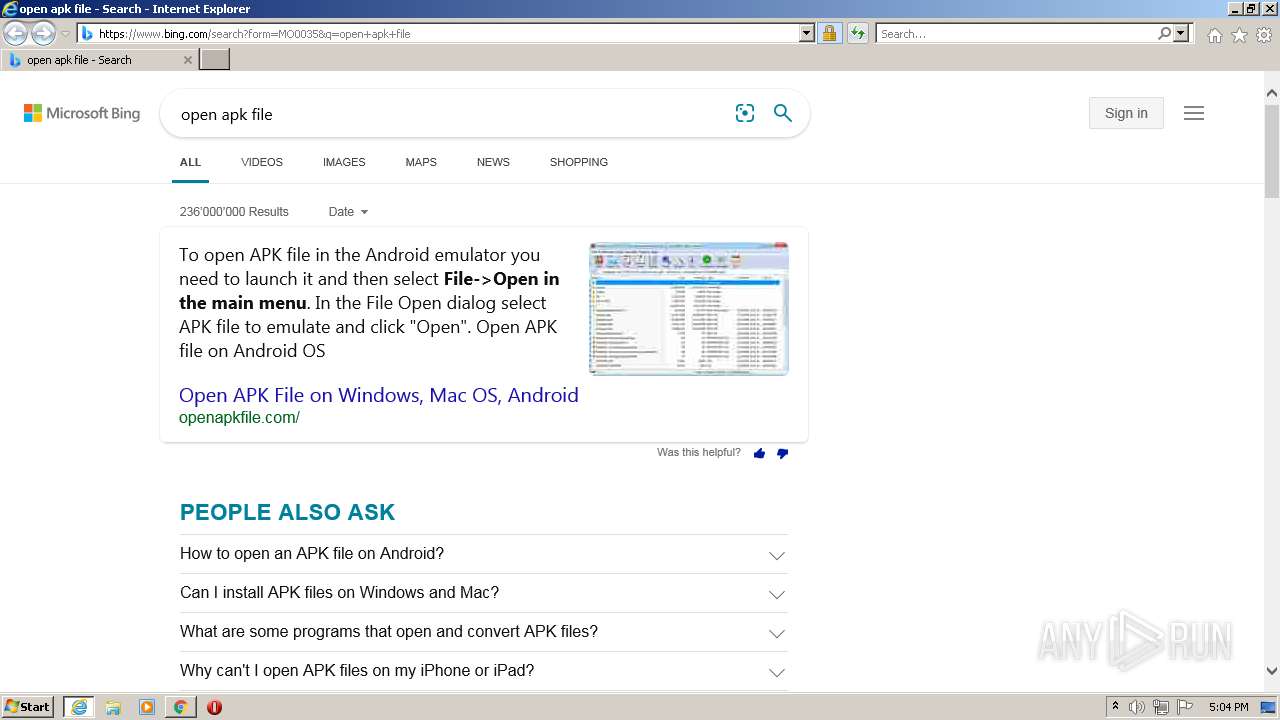Click the "236'000'000 Results" count text
This screenshot has width=1280, height=720.
(x=234, y=212)
